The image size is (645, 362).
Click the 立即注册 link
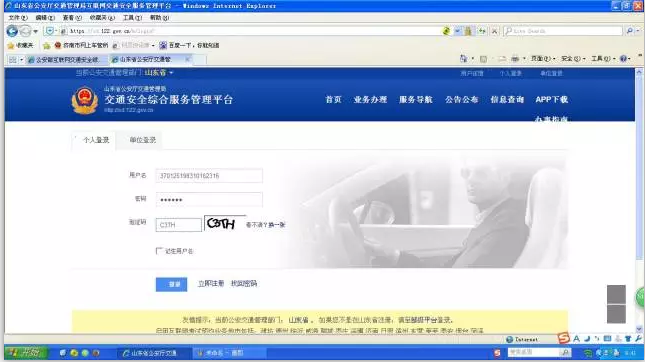211,284
